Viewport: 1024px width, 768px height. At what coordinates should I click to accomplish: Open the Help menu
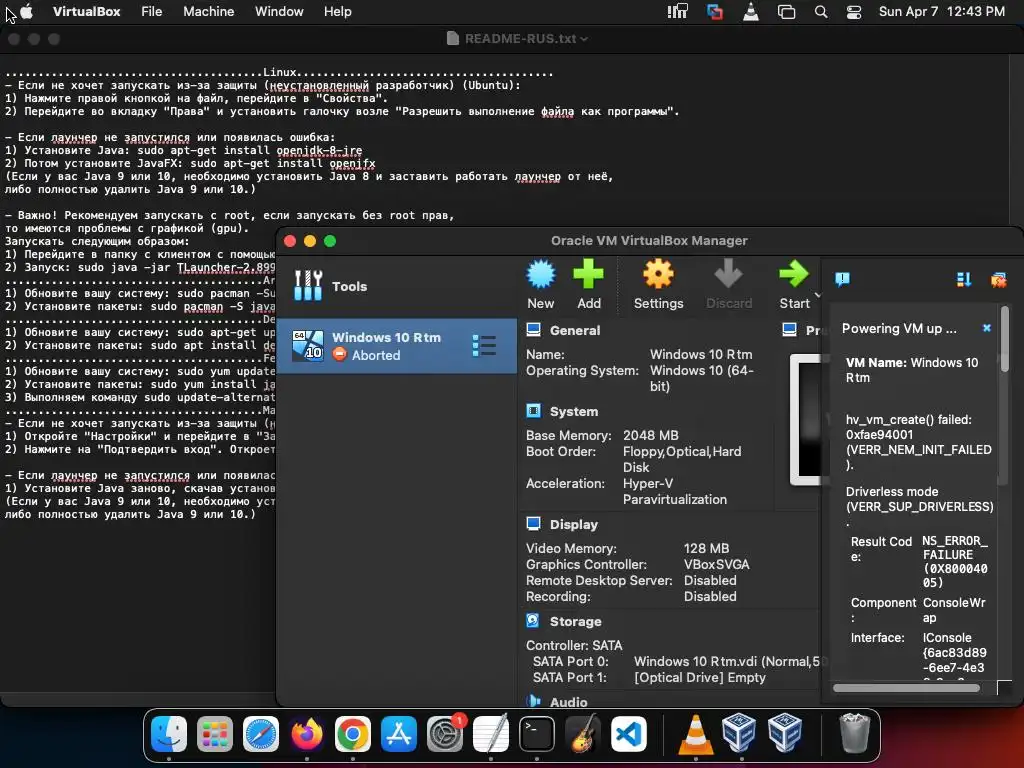pyautogui.click(x=338, y=12)
